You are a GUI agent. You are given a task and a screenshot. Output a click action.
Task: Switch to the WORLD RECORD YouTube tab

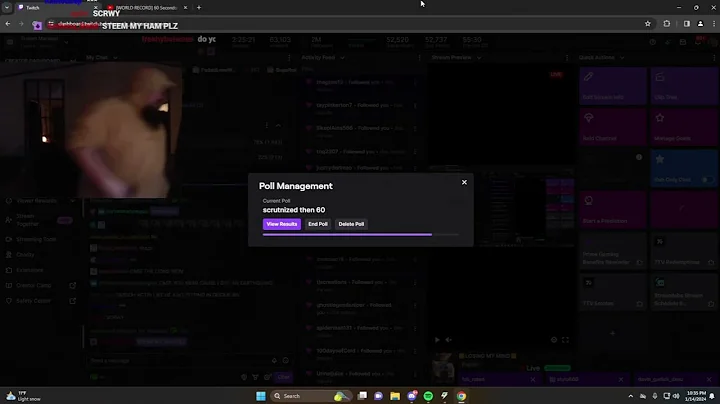pos(146,8)
